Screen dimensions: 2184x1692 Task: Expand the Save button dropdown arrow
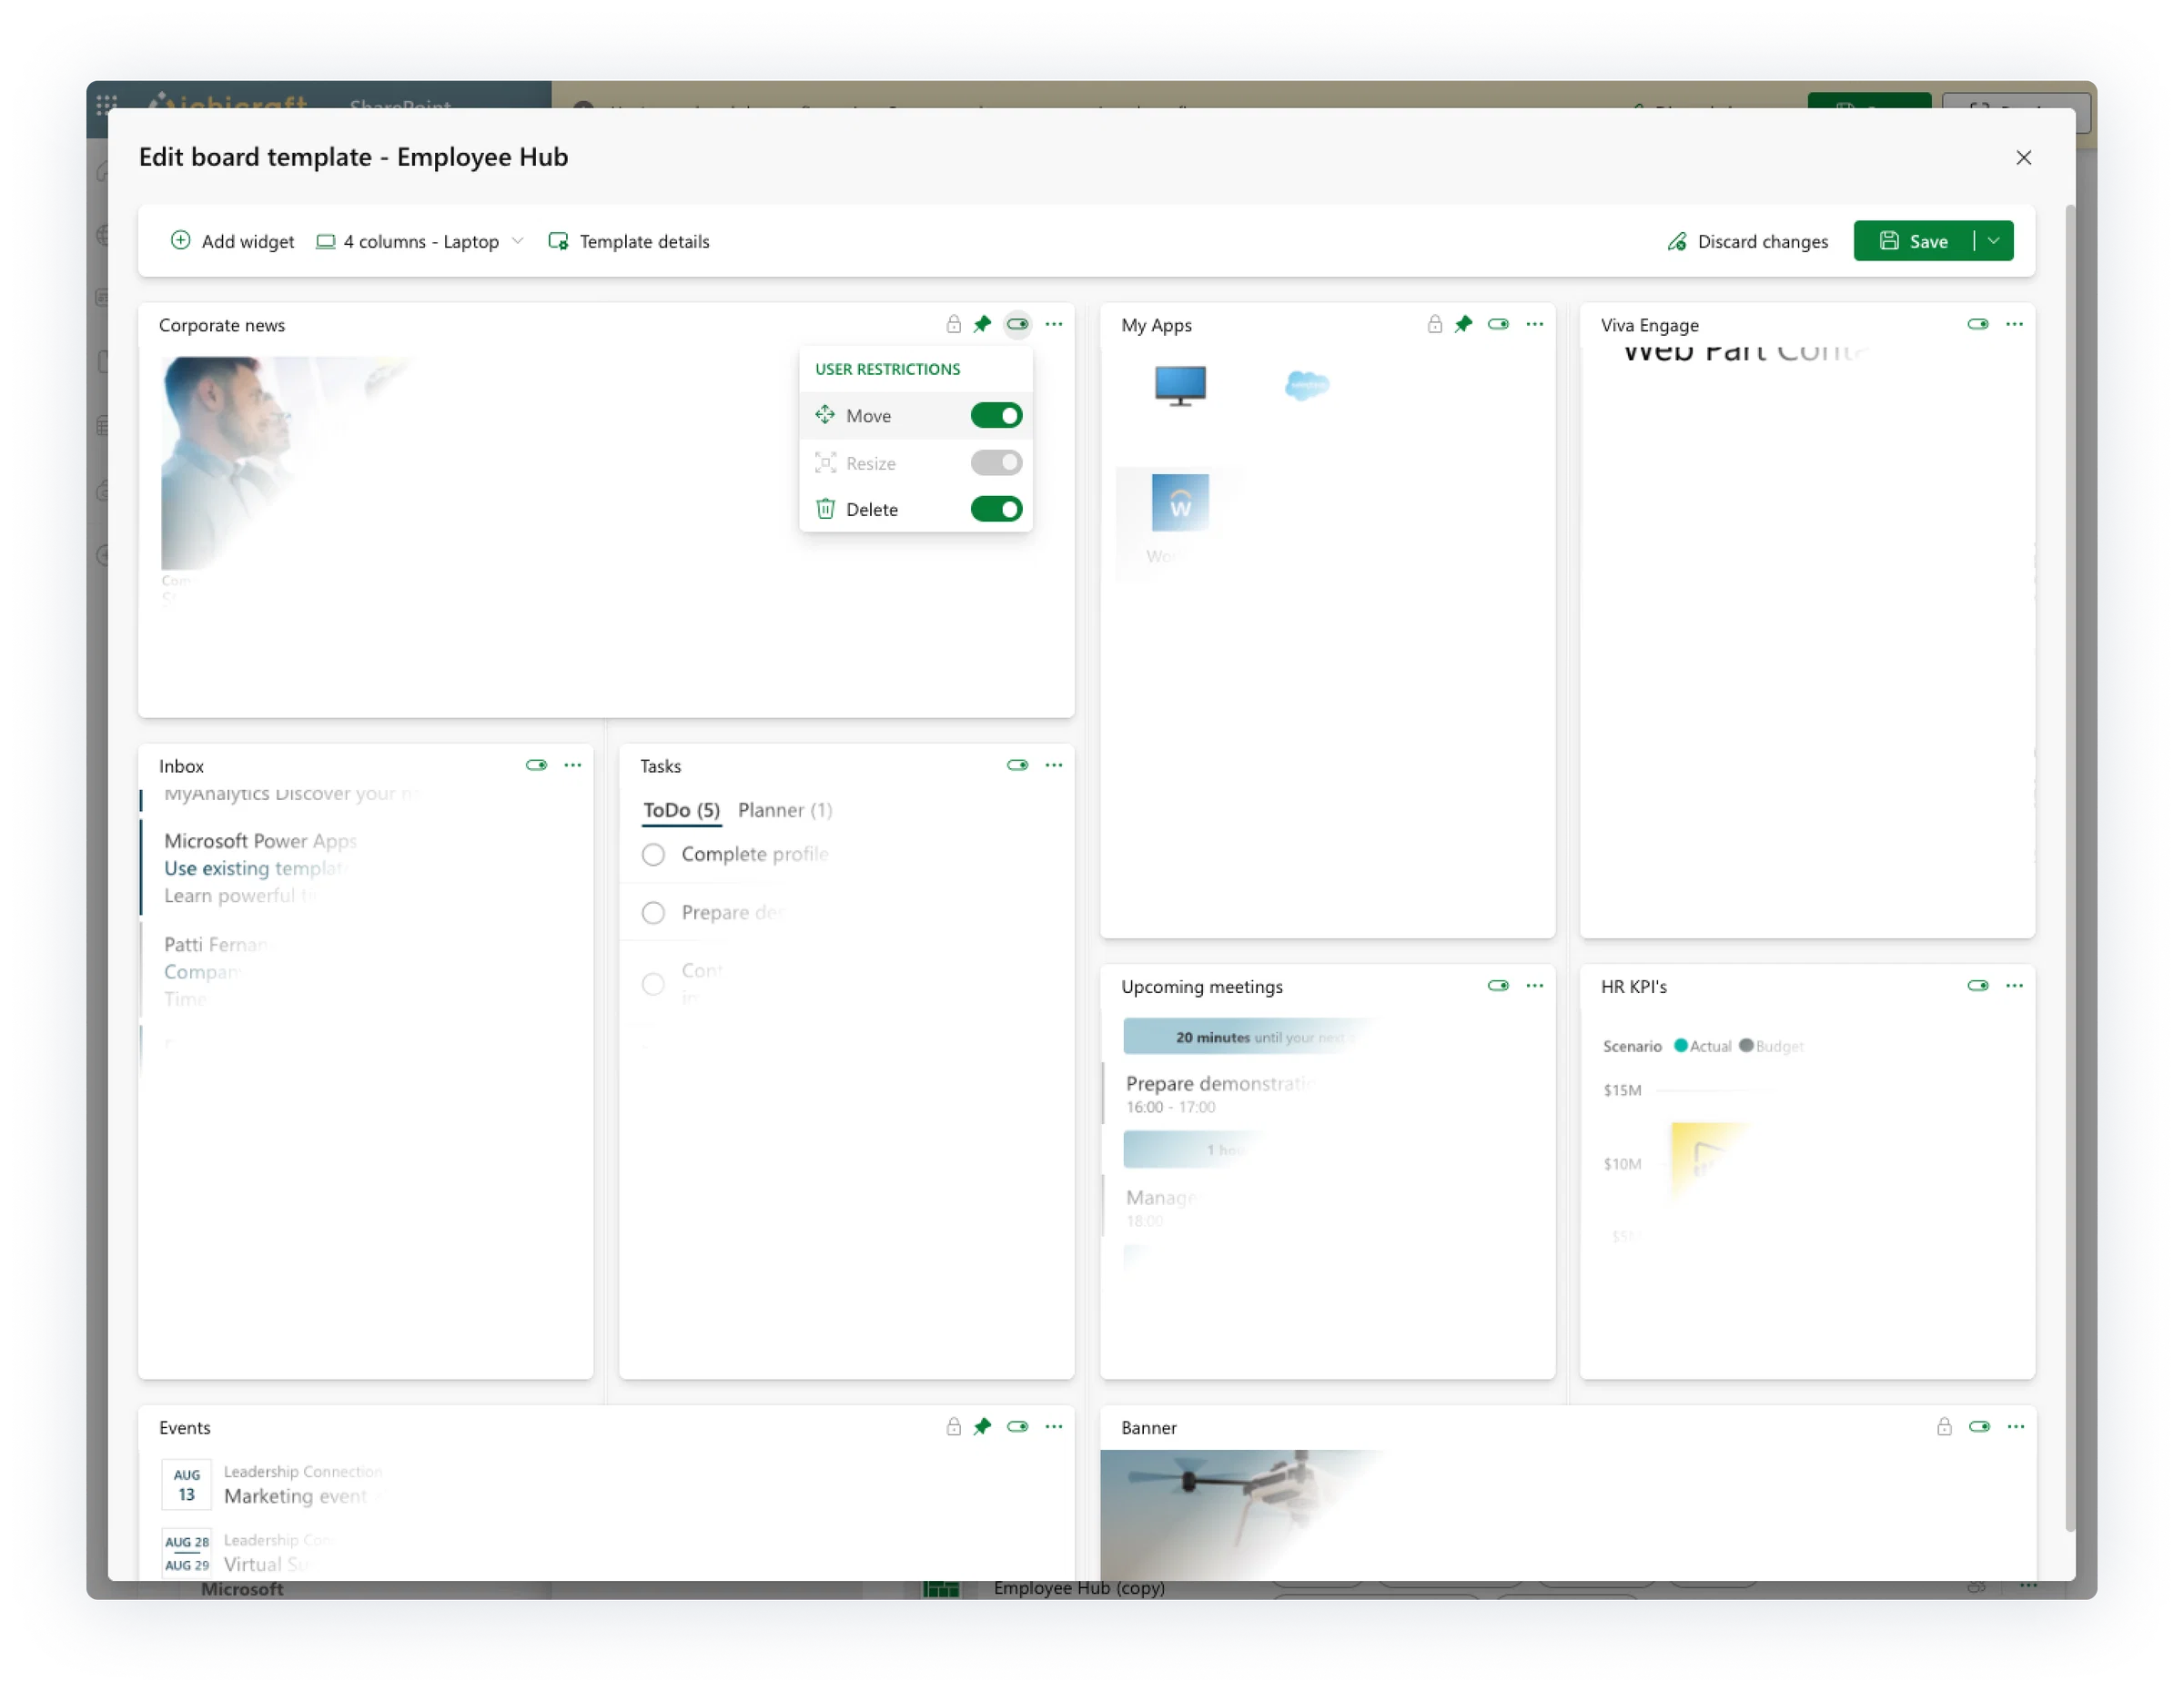pyautogui.click(x=1994, y=241)
